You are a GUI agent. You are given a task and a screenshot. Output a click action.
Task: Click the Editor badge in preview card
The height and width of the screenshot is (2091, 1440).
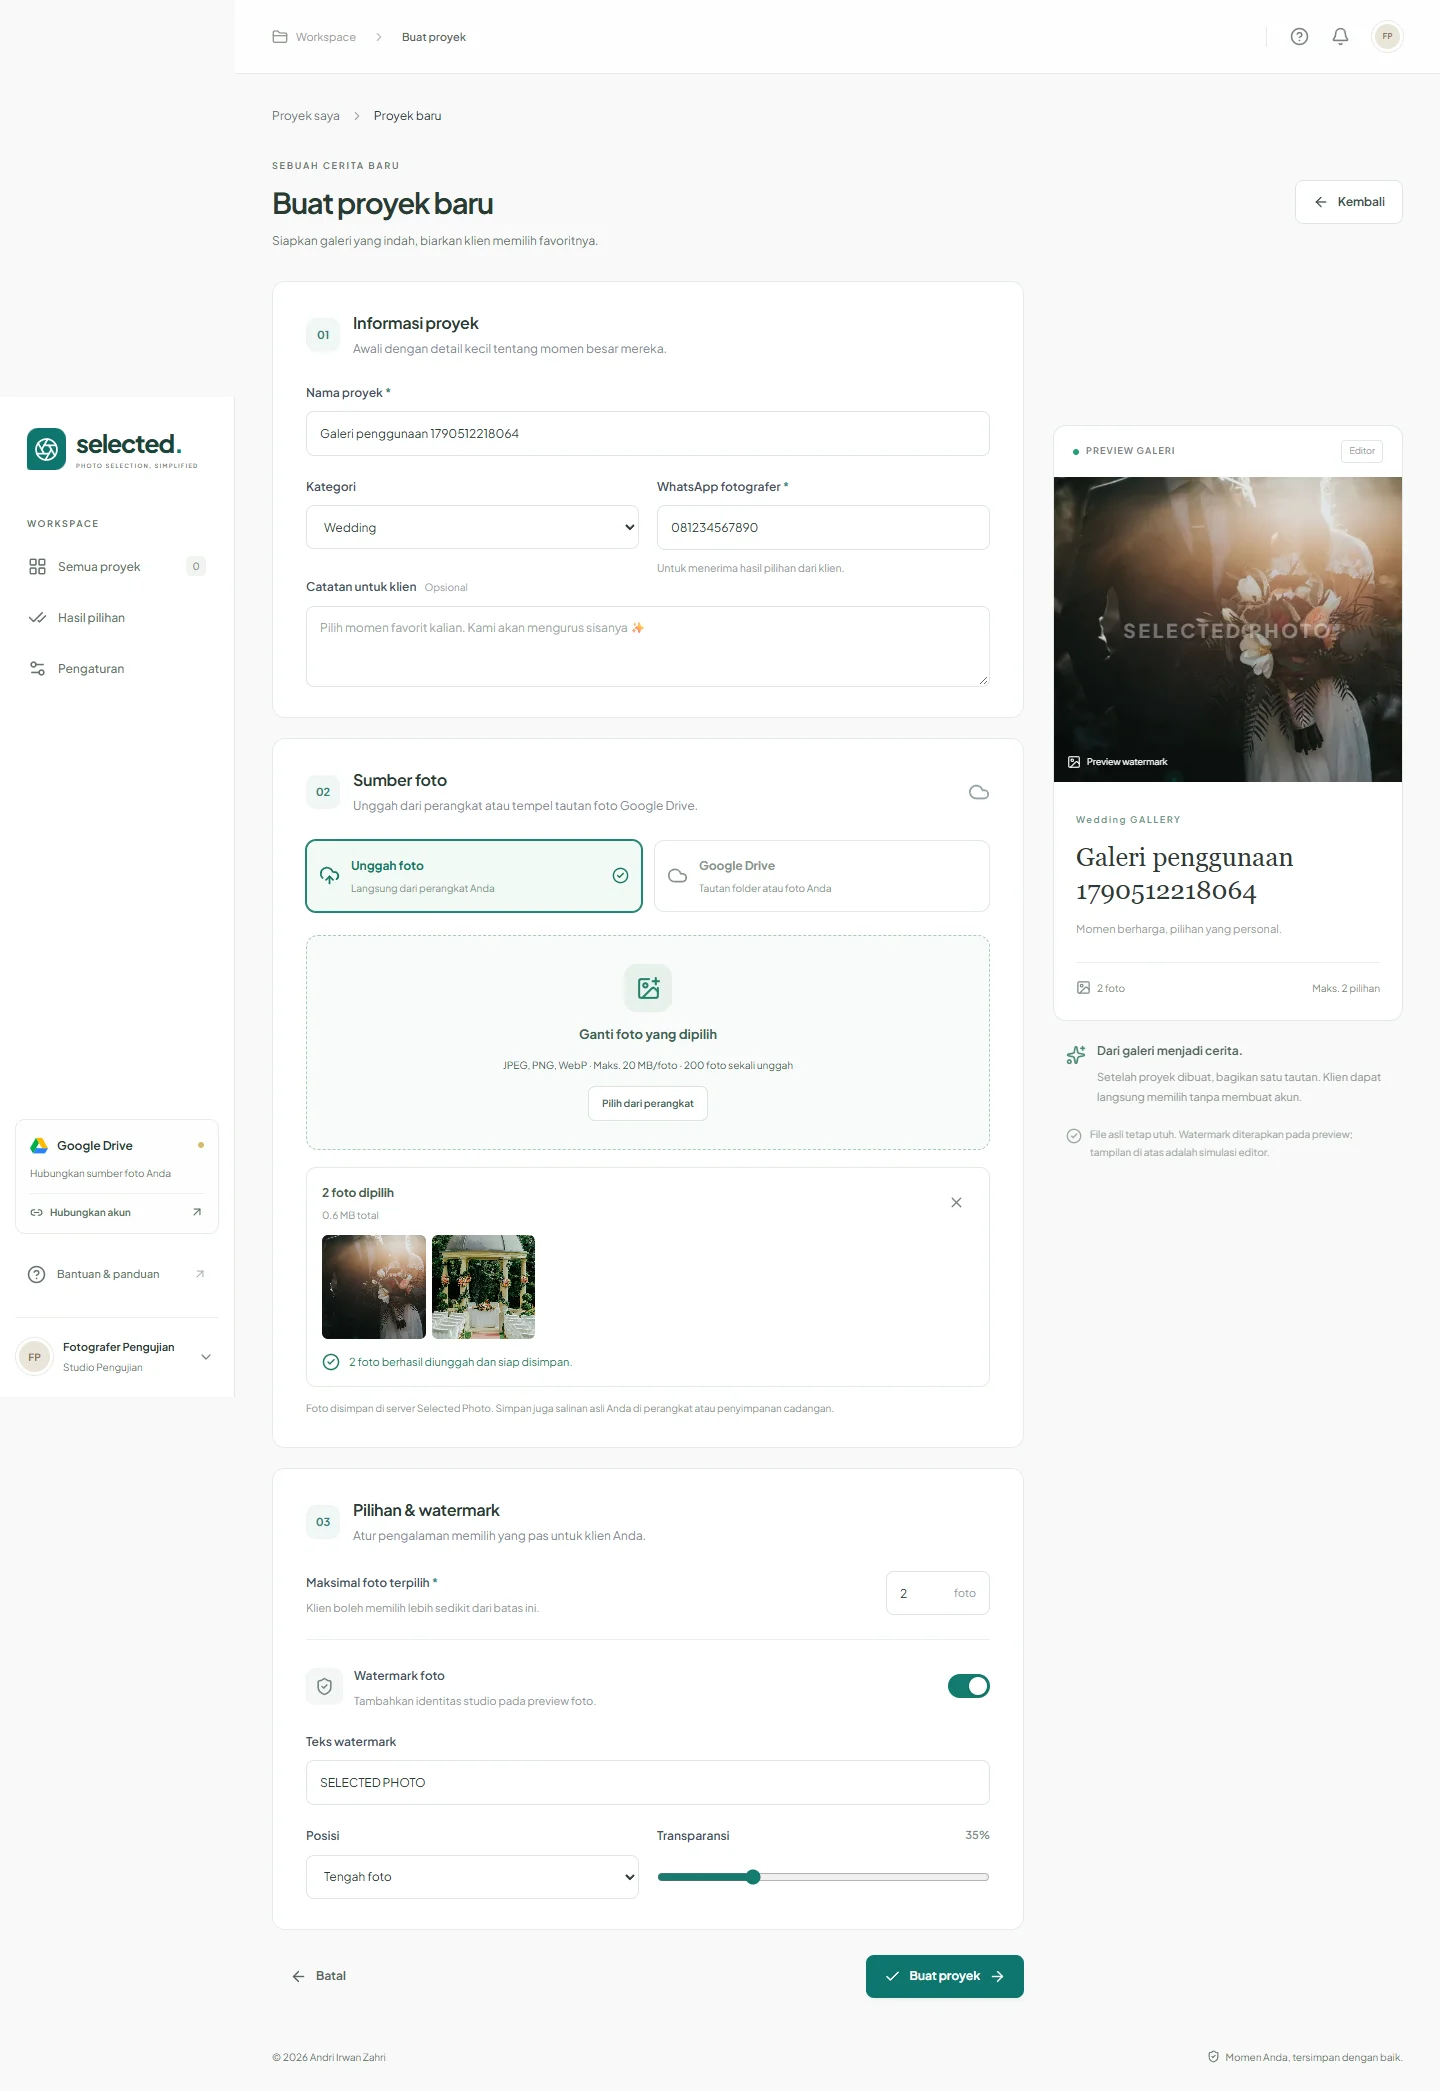[x=1362, y=451]
